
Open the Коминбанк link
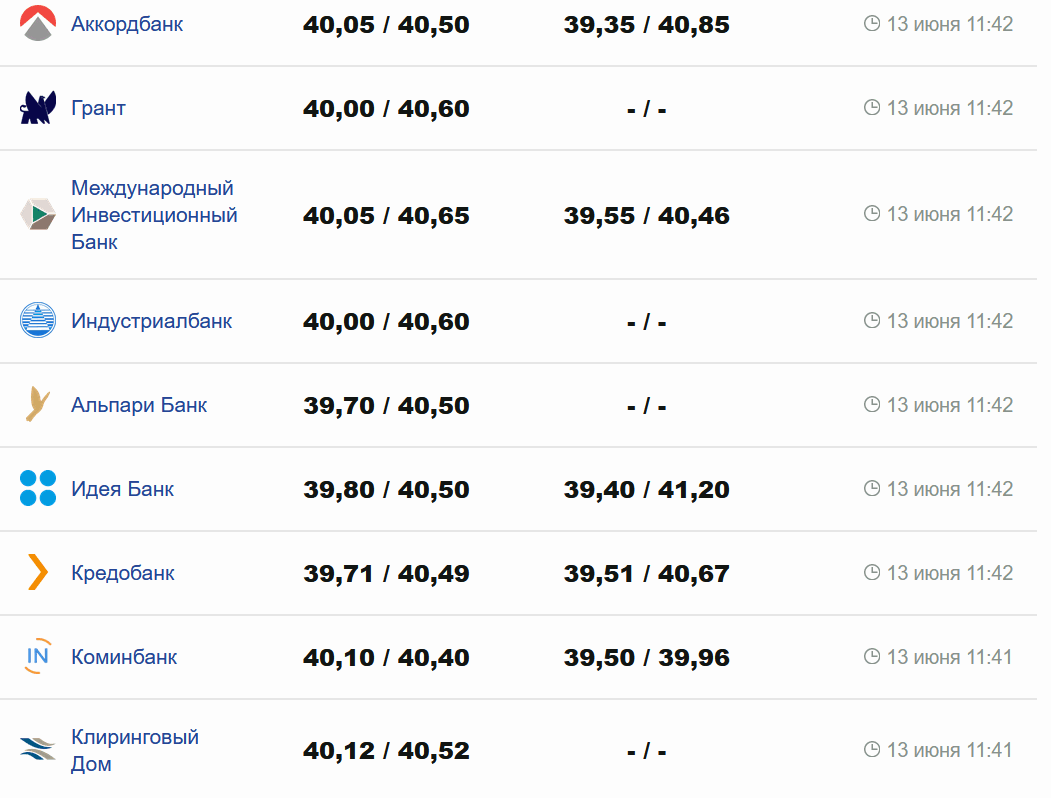124,657
